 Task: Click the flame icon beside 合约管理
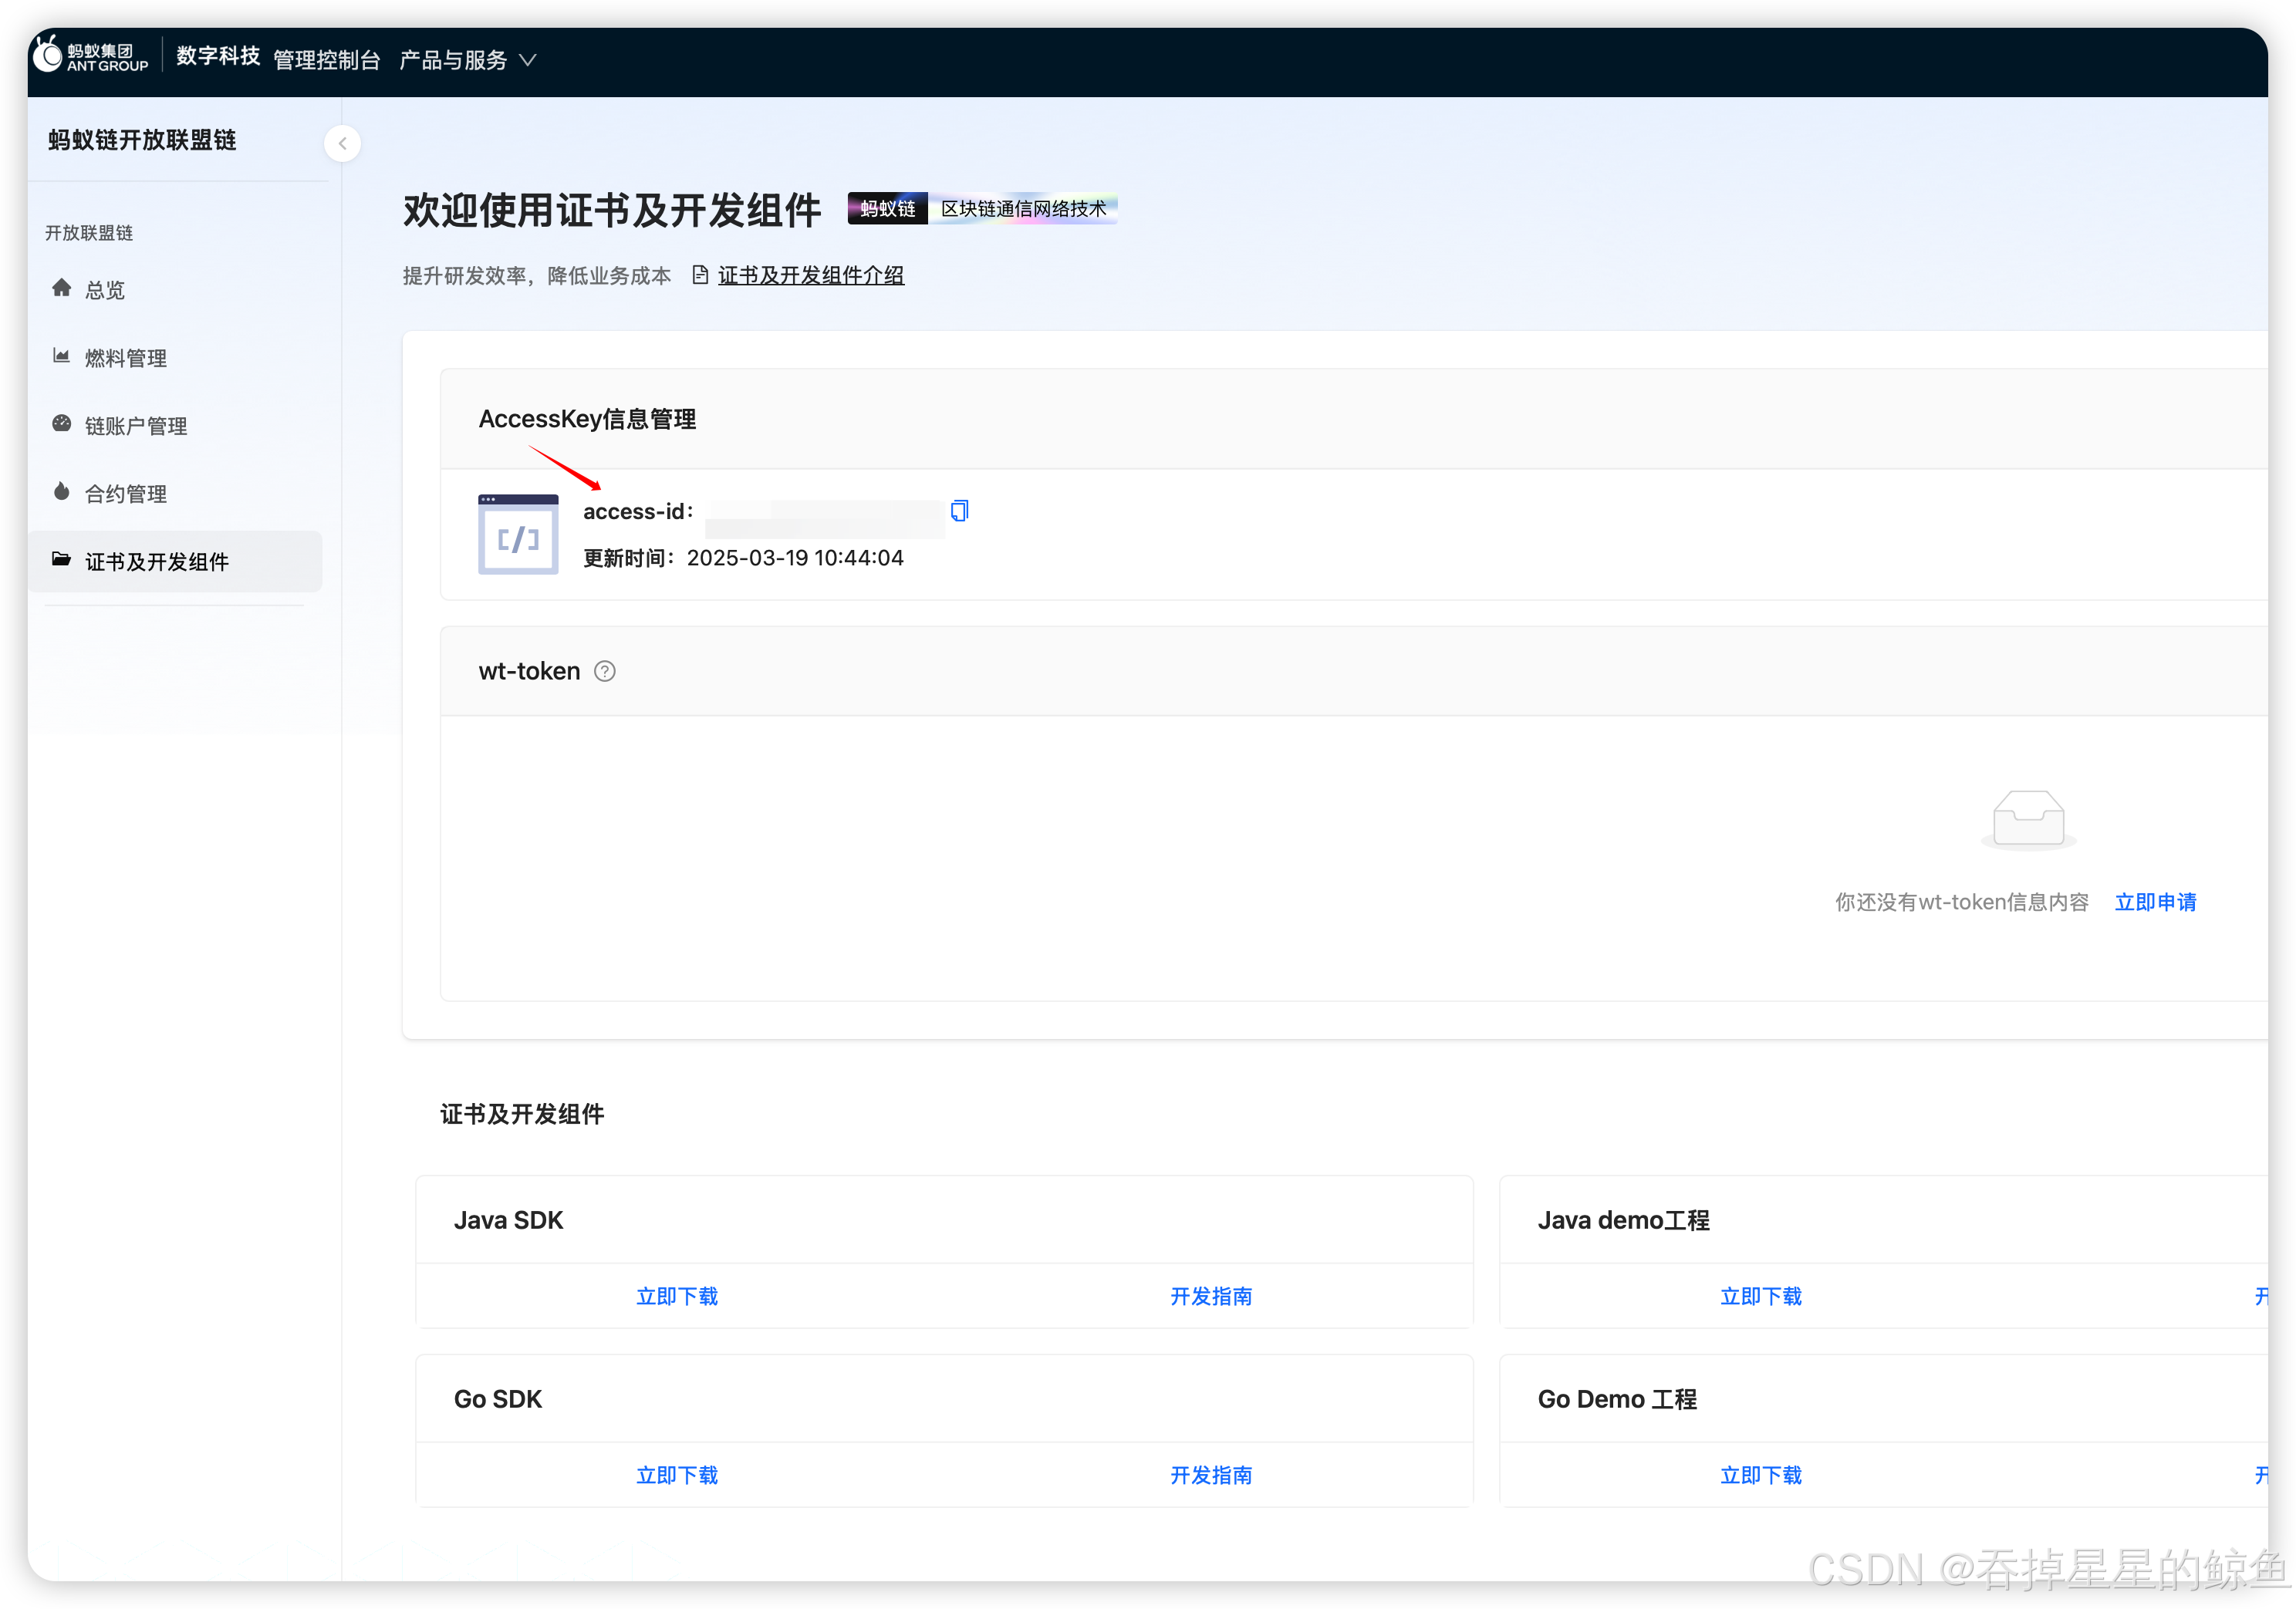62,492
